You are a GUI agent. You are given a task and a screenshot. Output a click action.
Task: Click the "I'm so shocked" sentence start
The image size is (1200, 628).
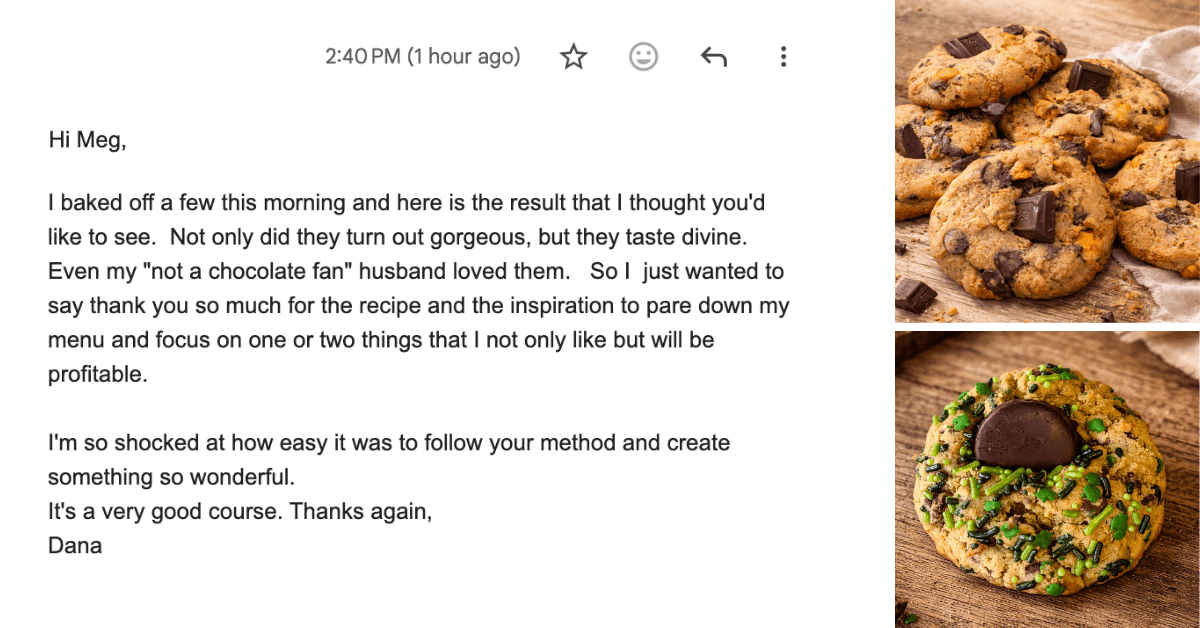112,443
